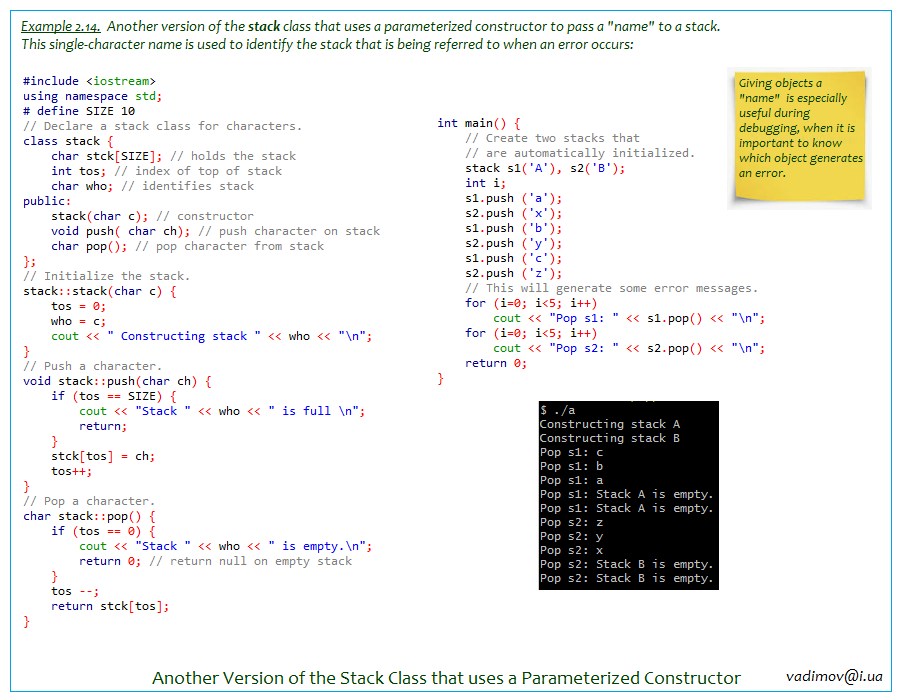
Task: Click the 'if (tos == 0) {' line
Action: (103, 531)
